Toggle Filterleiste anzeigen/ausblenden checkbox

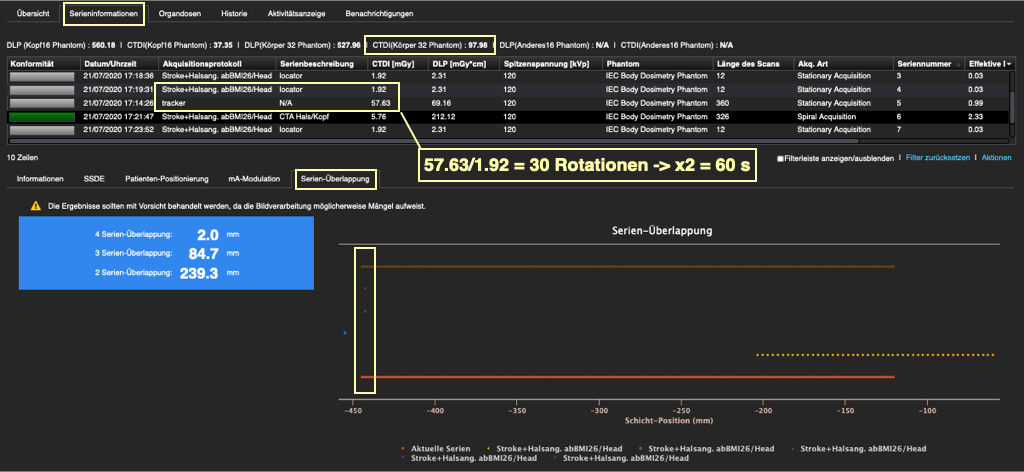(x=780, y=159)
